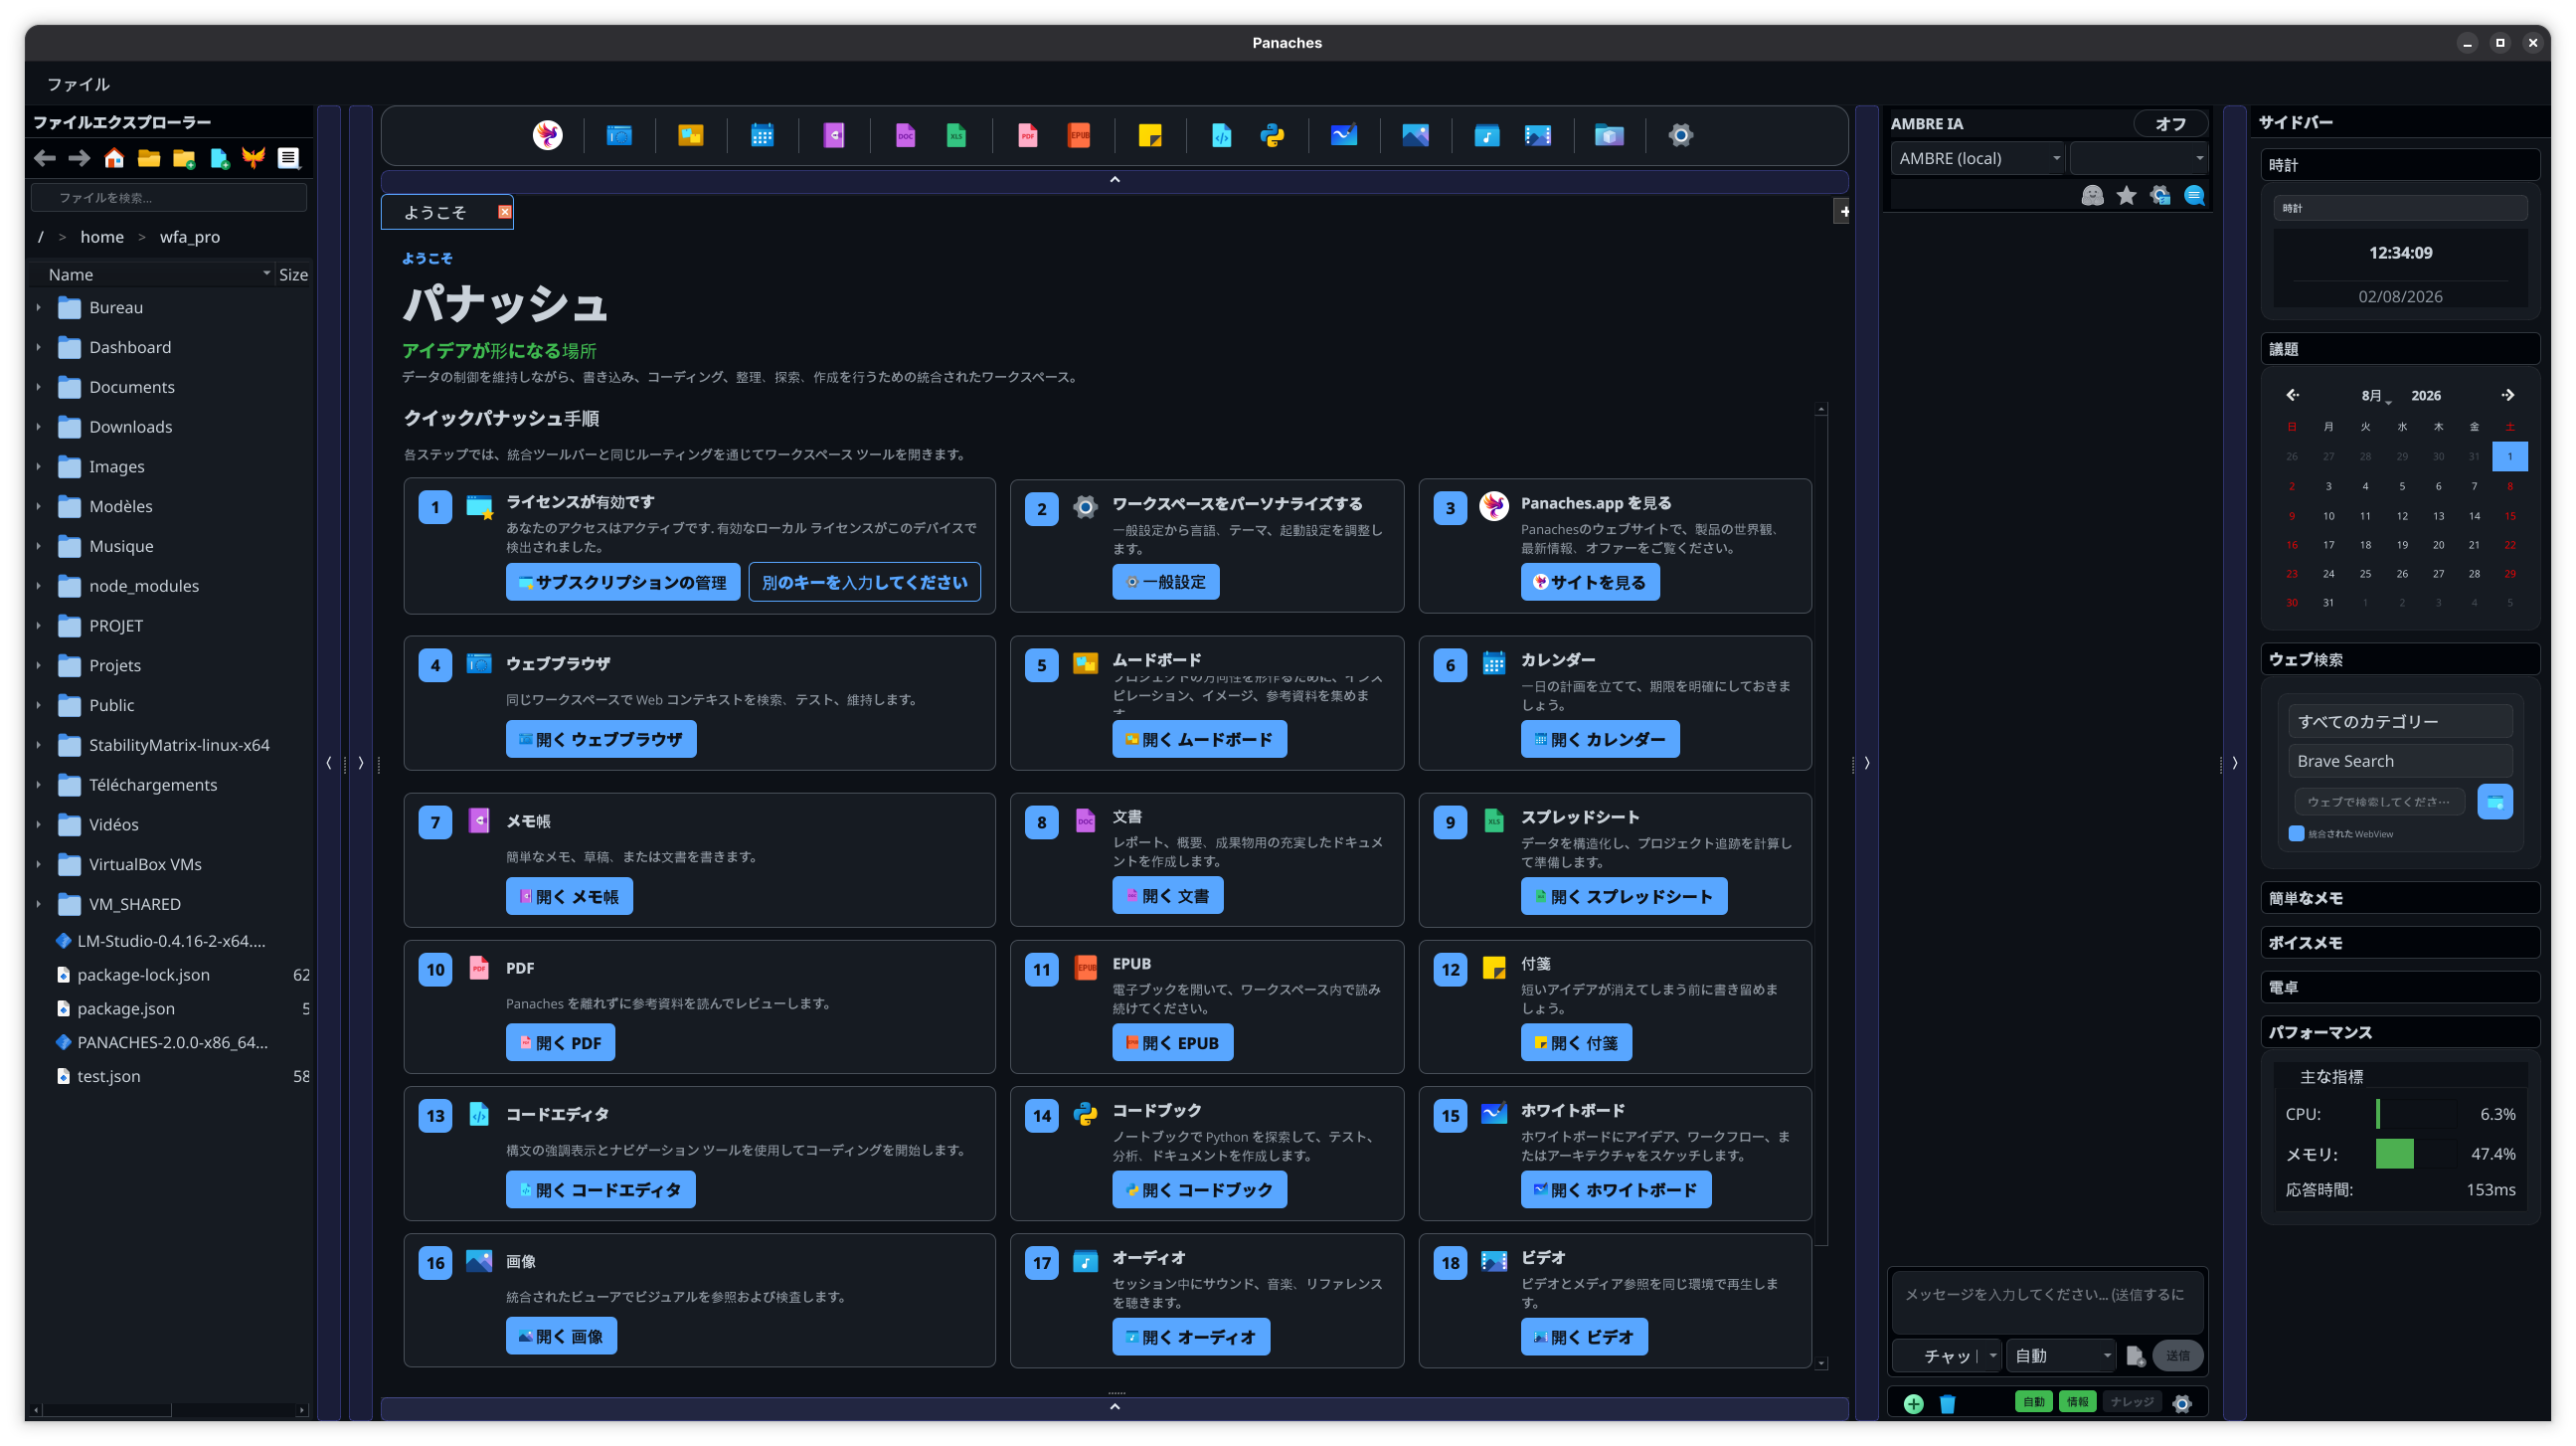Expand the ボイスメモ sidebar section

pyautogui.click(x=2399, y=943)
